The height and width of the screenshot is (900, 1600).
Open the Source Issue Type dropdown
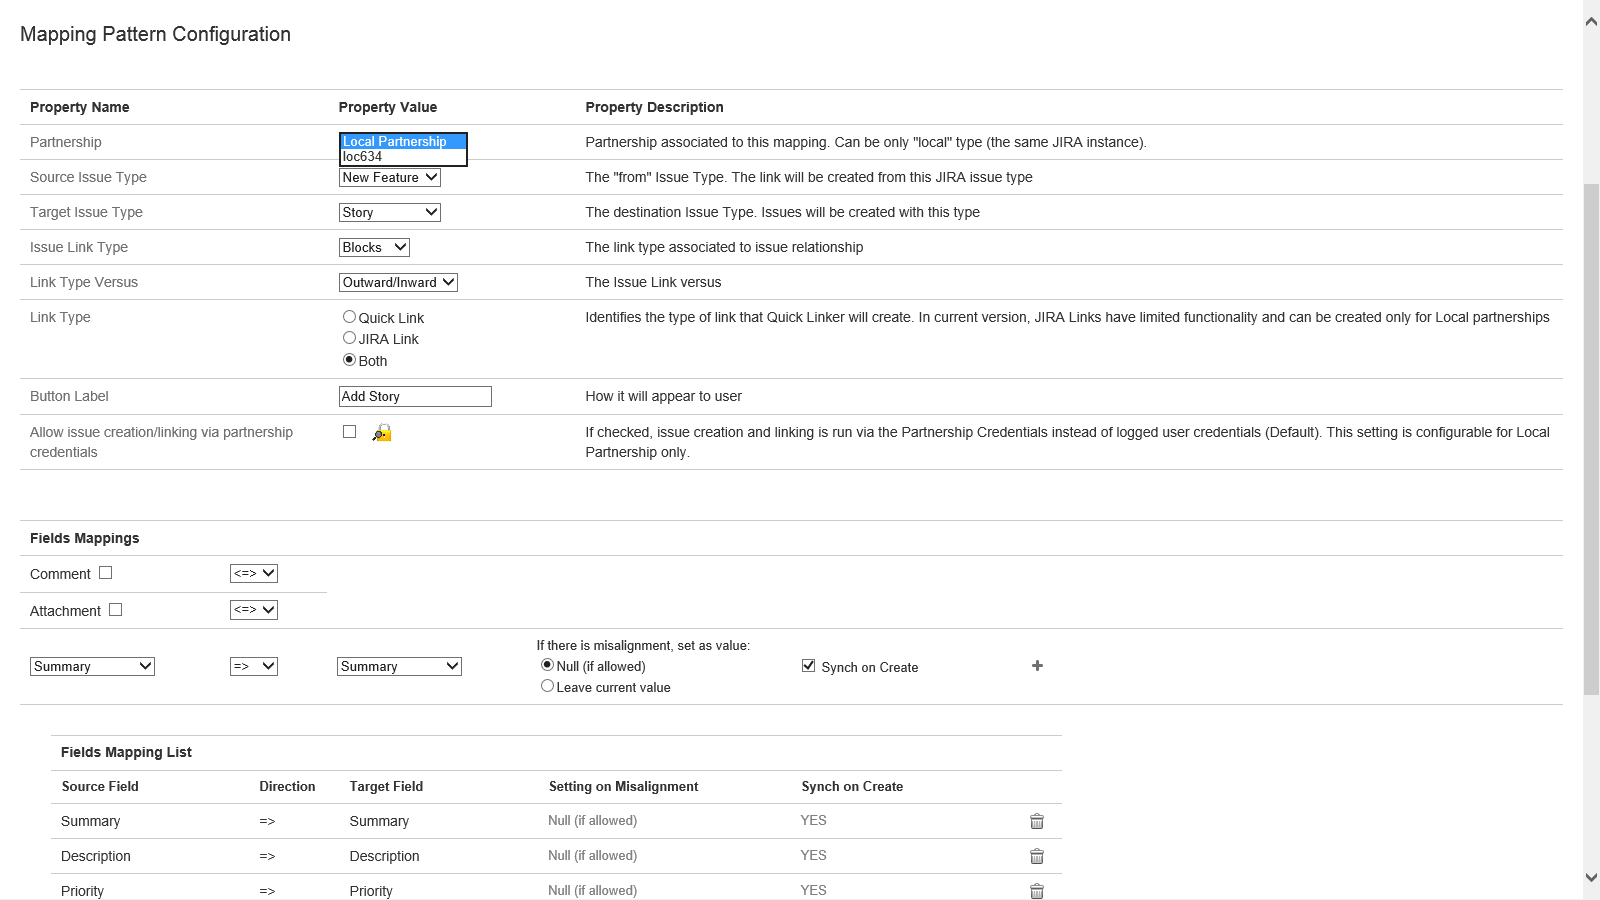click(390, 177)
